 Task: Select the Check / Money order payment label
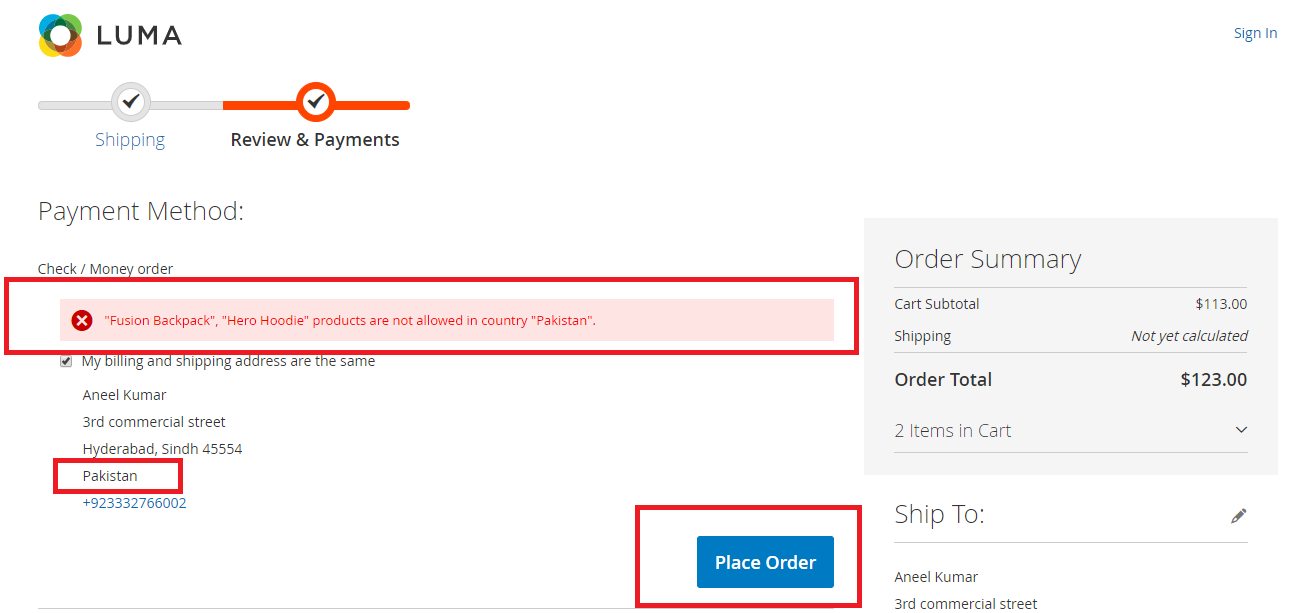(x=105, y=269)
